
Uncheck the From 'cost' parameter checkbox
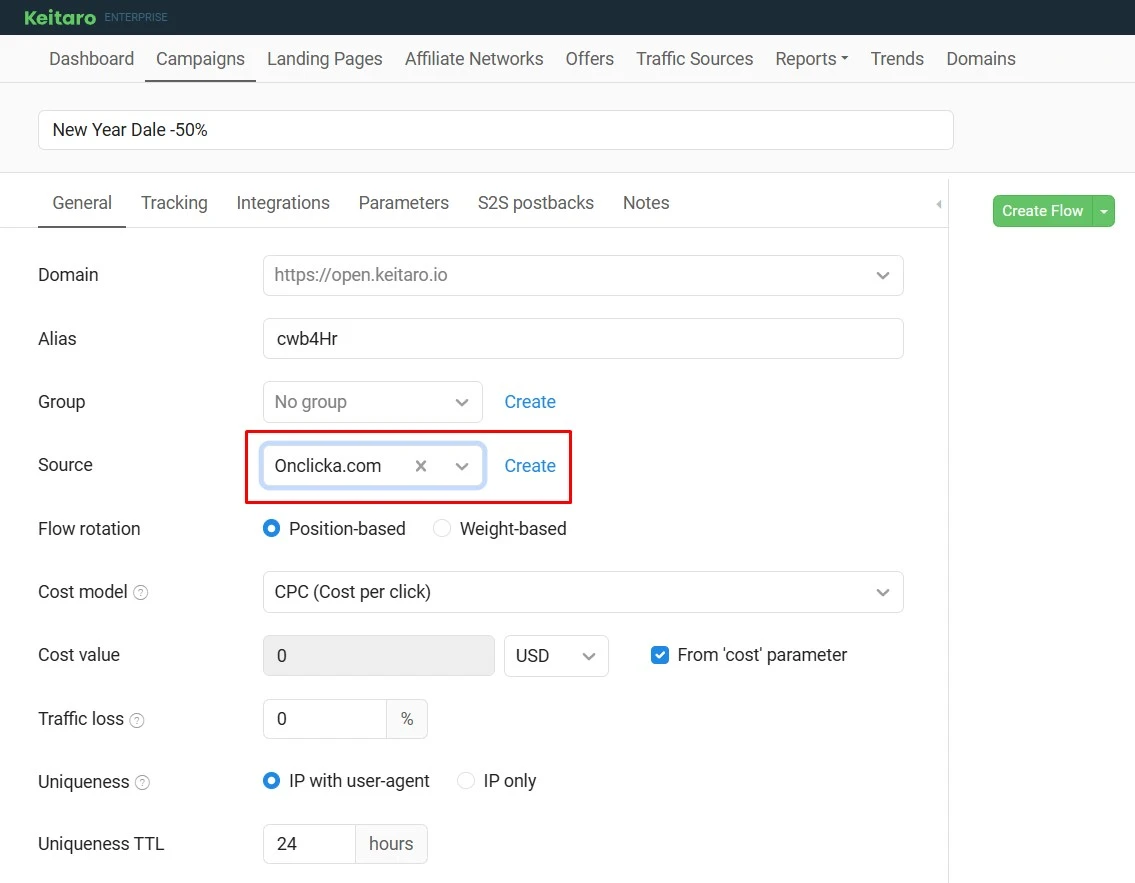click(660, 655)
